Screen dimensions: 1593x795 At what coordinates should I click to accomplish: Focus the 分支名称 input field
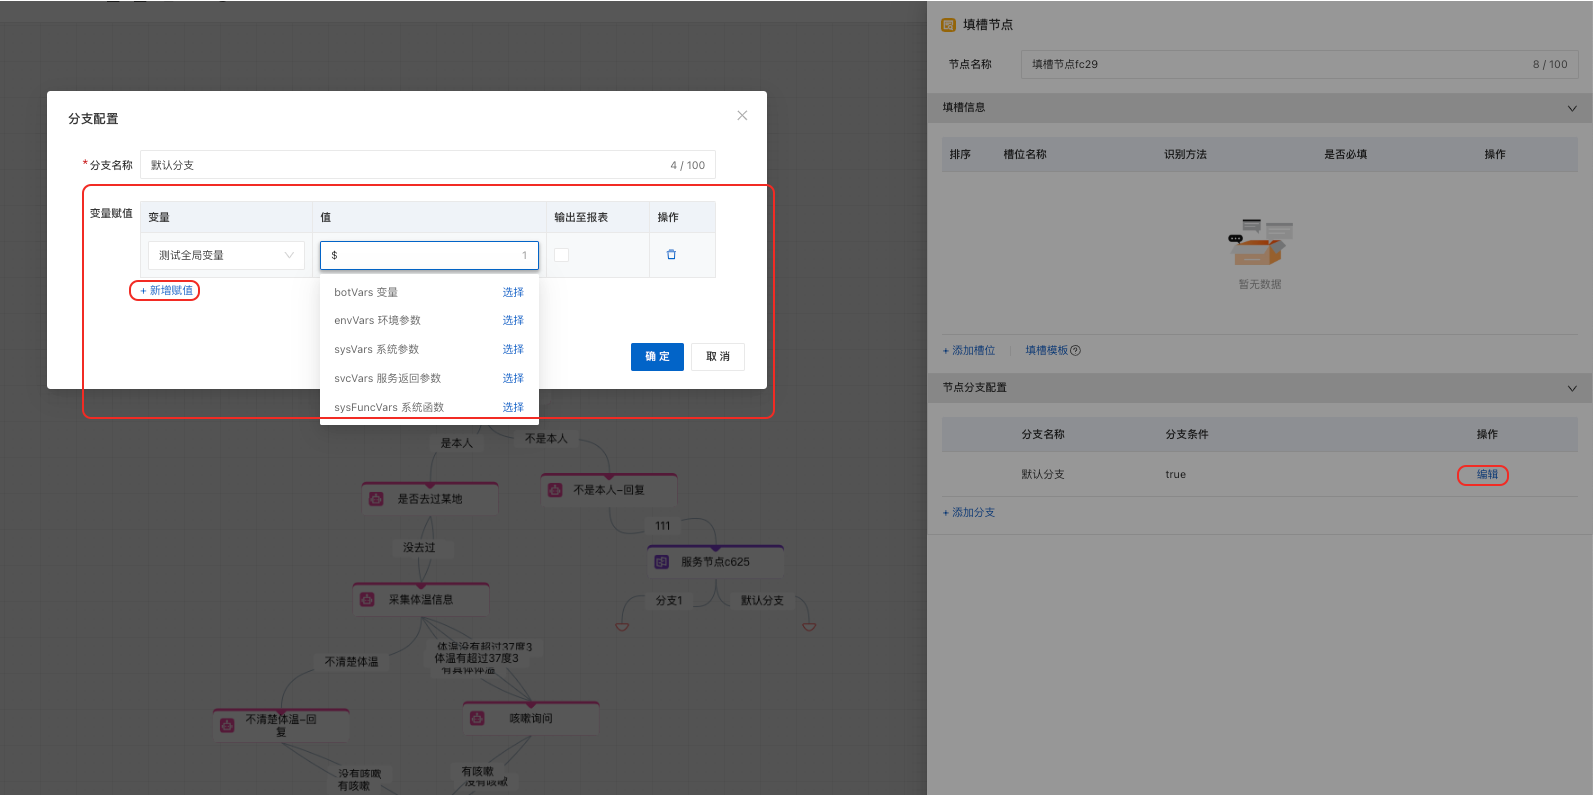tap(428, 165)
